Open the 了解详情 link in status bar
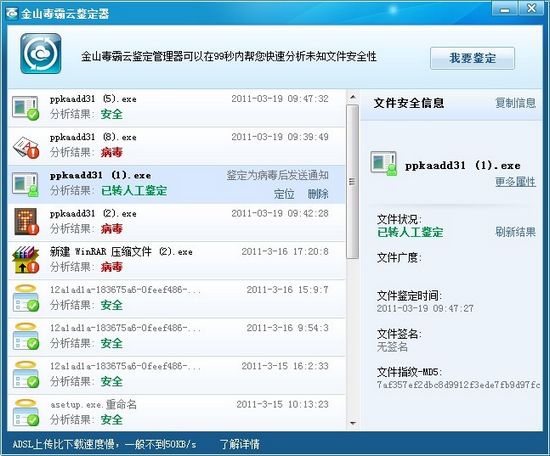The height and width of the screenshot is (456, 550). coord(240,444)
